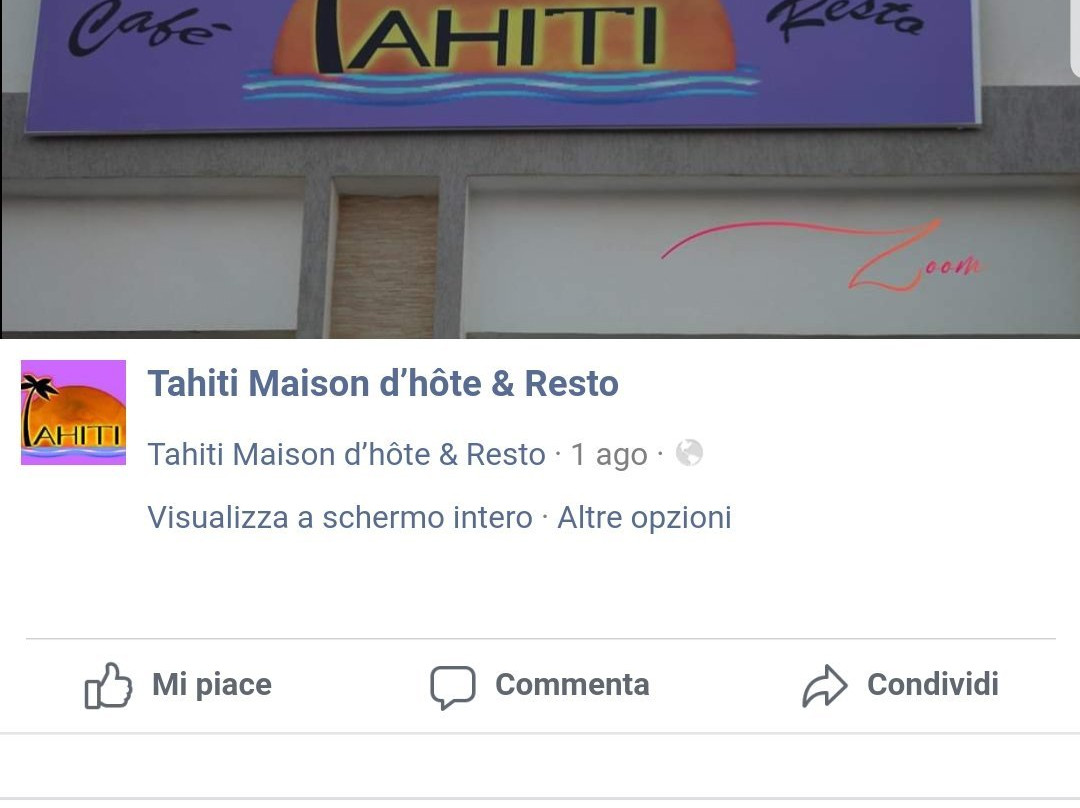
Task: Click the thumbs-up like icon
Action: (x=108, y=685)
